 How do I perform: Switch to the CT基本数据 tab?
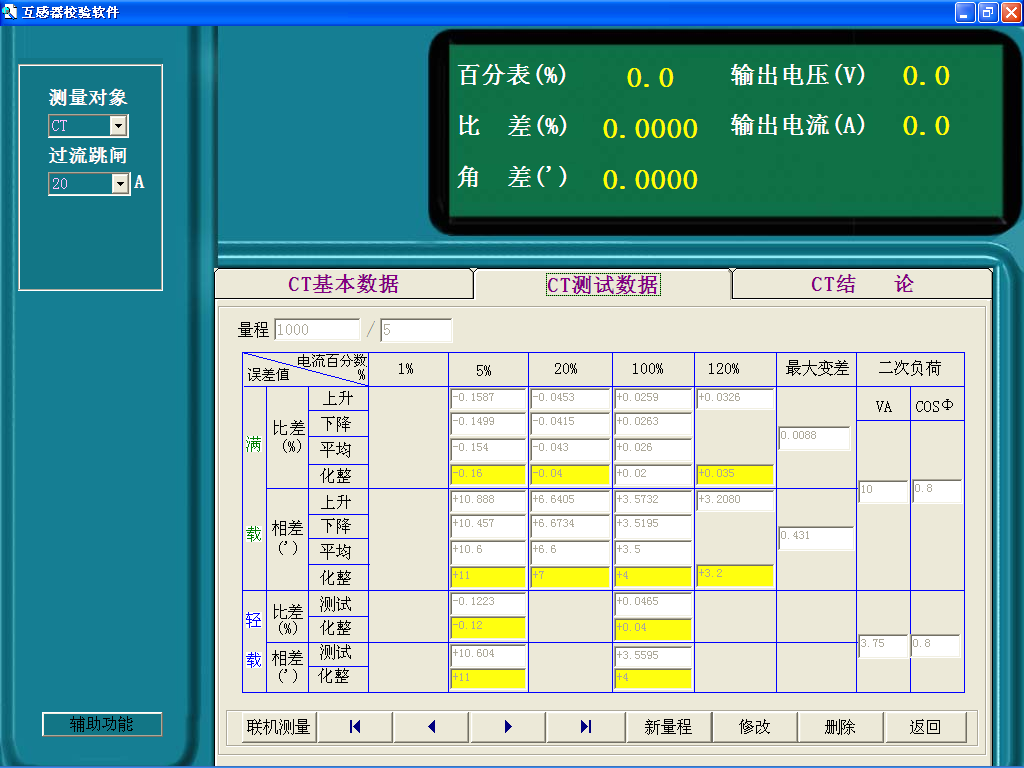[343, 284]
